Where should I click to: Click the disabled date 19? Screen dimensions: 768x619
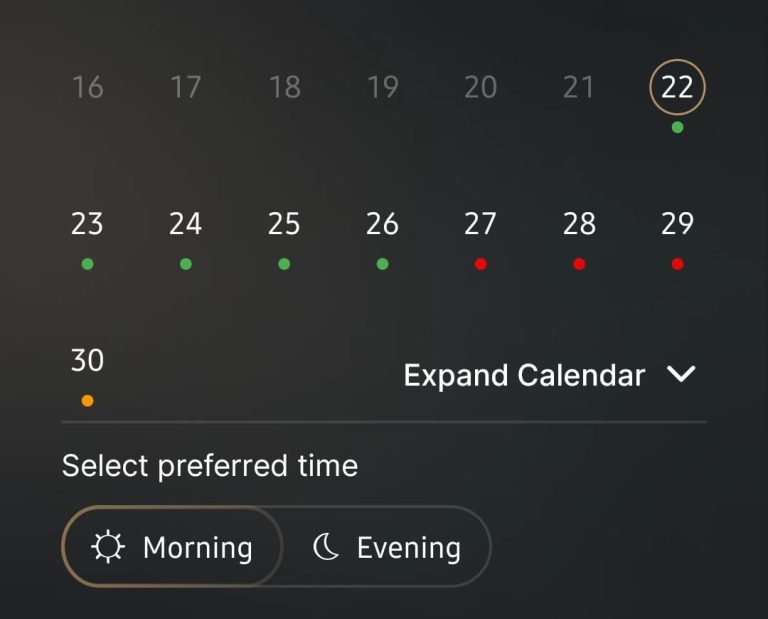(x=383, y=87)
